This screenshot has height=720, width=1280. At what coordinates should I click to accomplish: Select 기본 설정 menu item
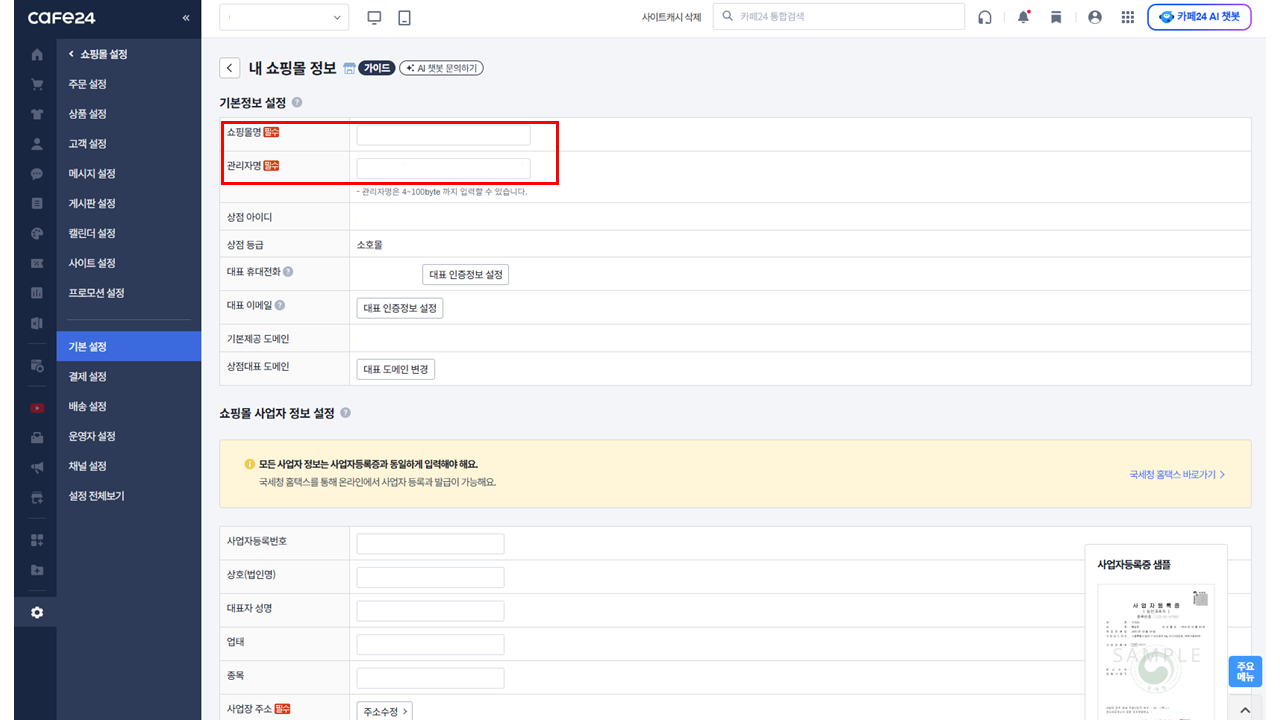tap(129, 347)
